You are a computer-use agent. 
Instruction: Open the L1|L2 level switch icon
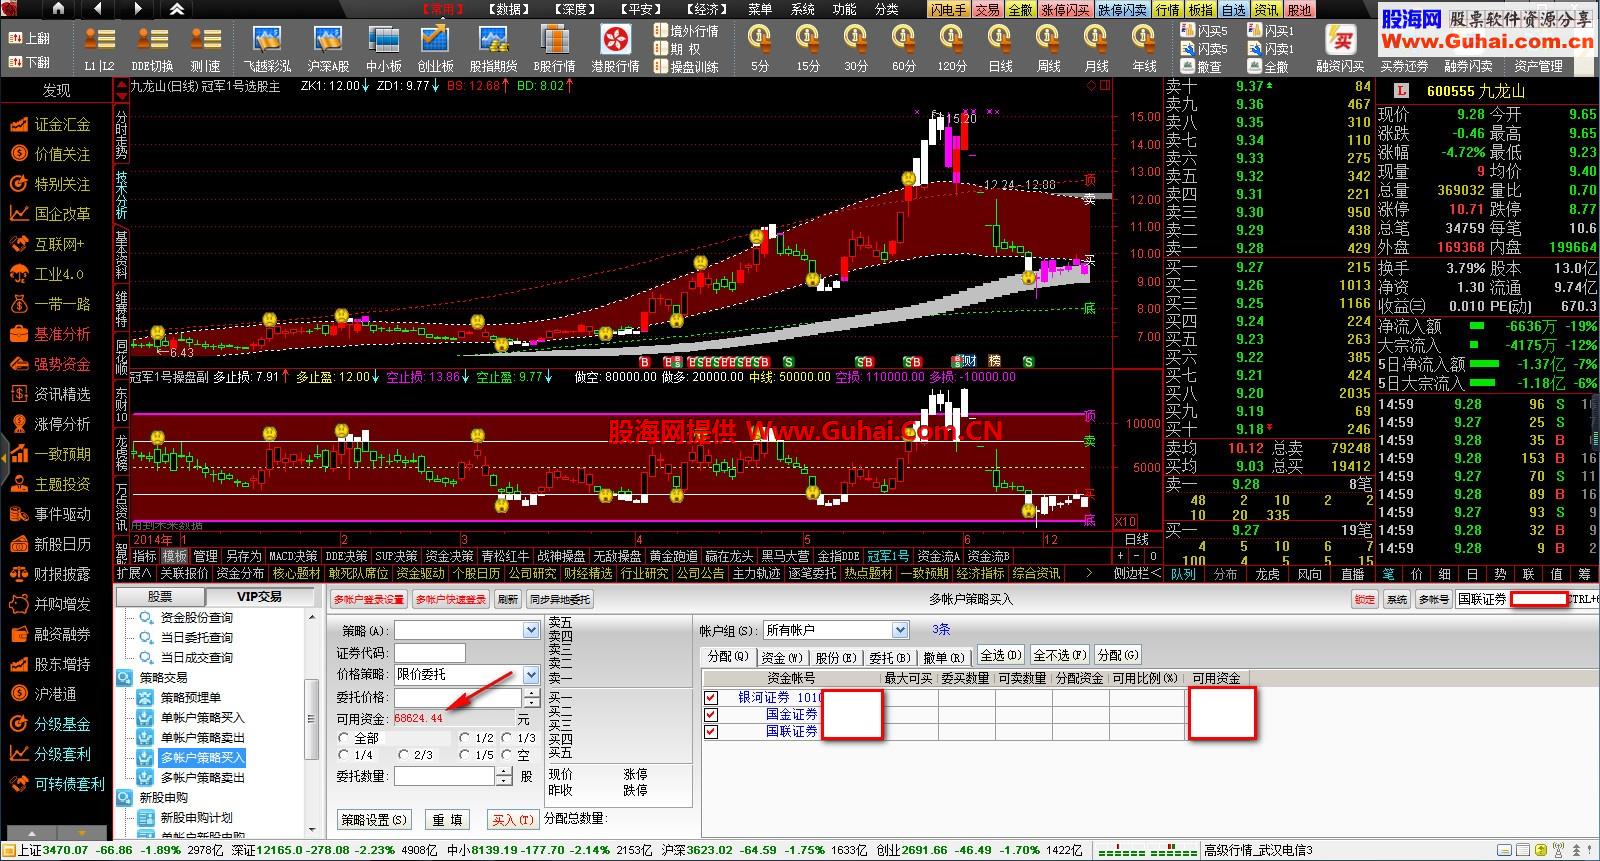(99, 48)
